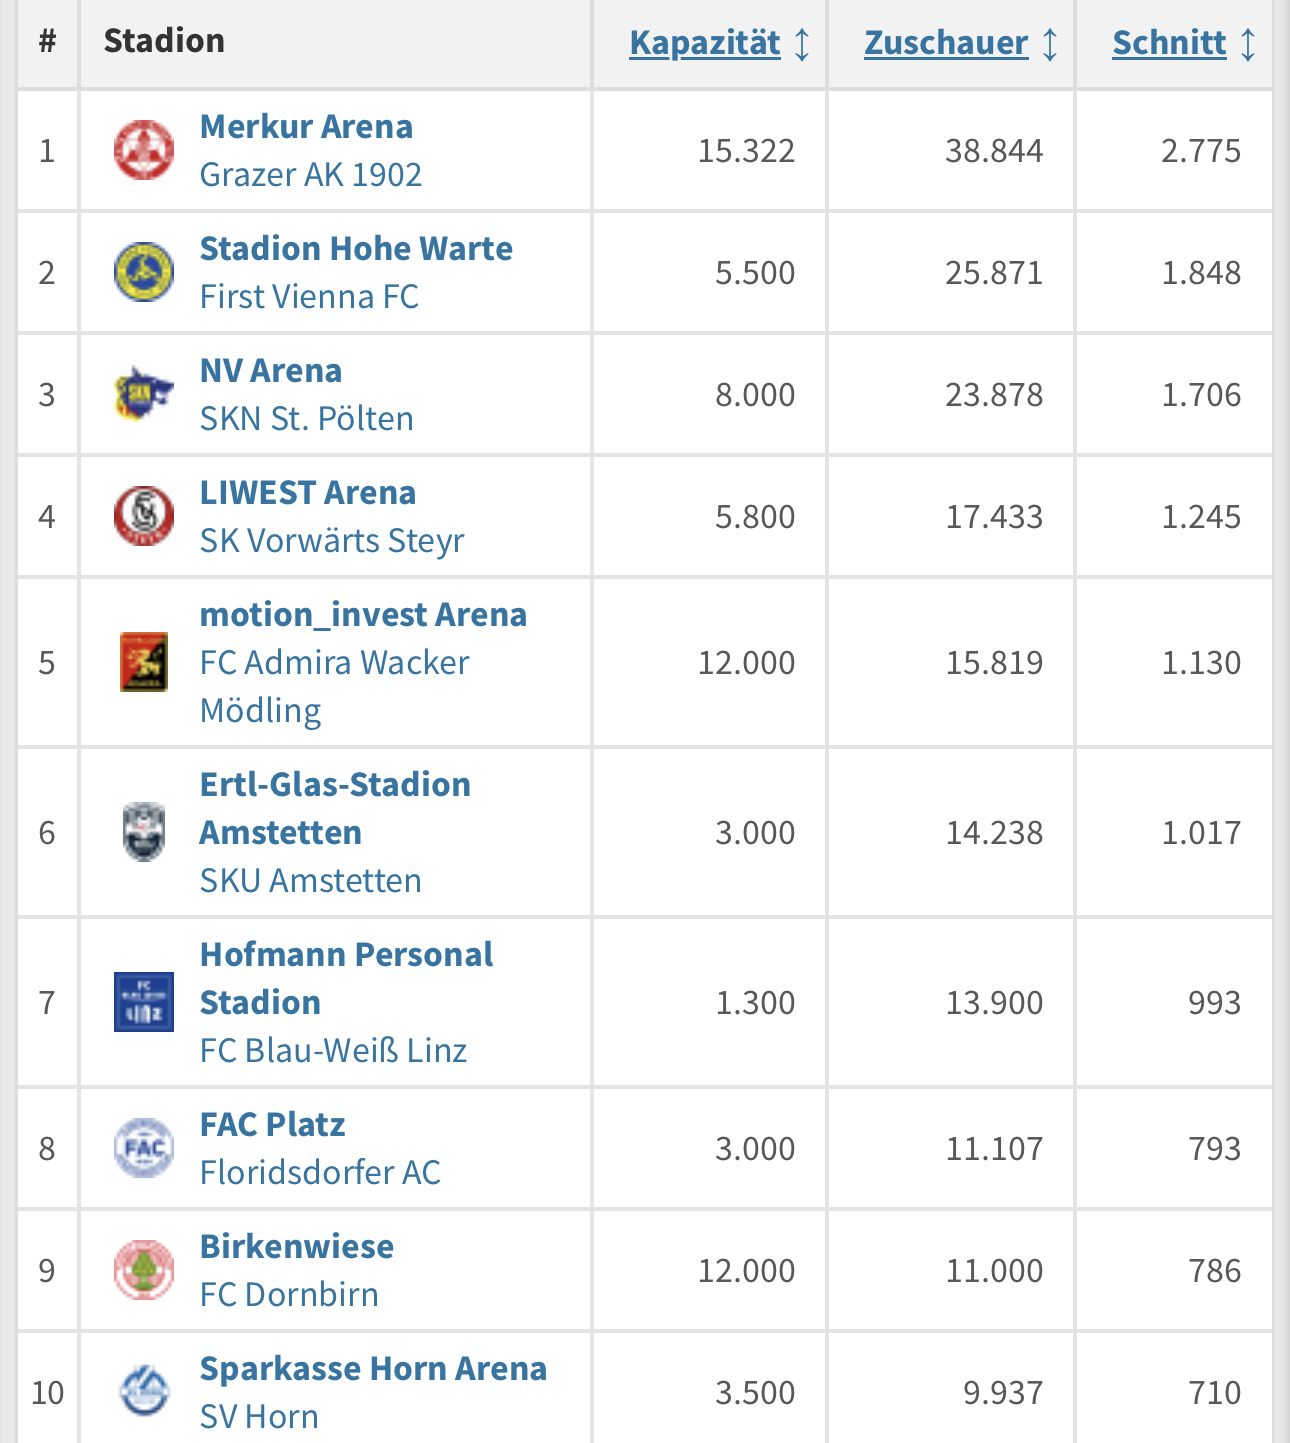Viewport: 1290px width, 1443px height.
Task: Click the SKU Amstetten club crest
Action: pos(144,832)
